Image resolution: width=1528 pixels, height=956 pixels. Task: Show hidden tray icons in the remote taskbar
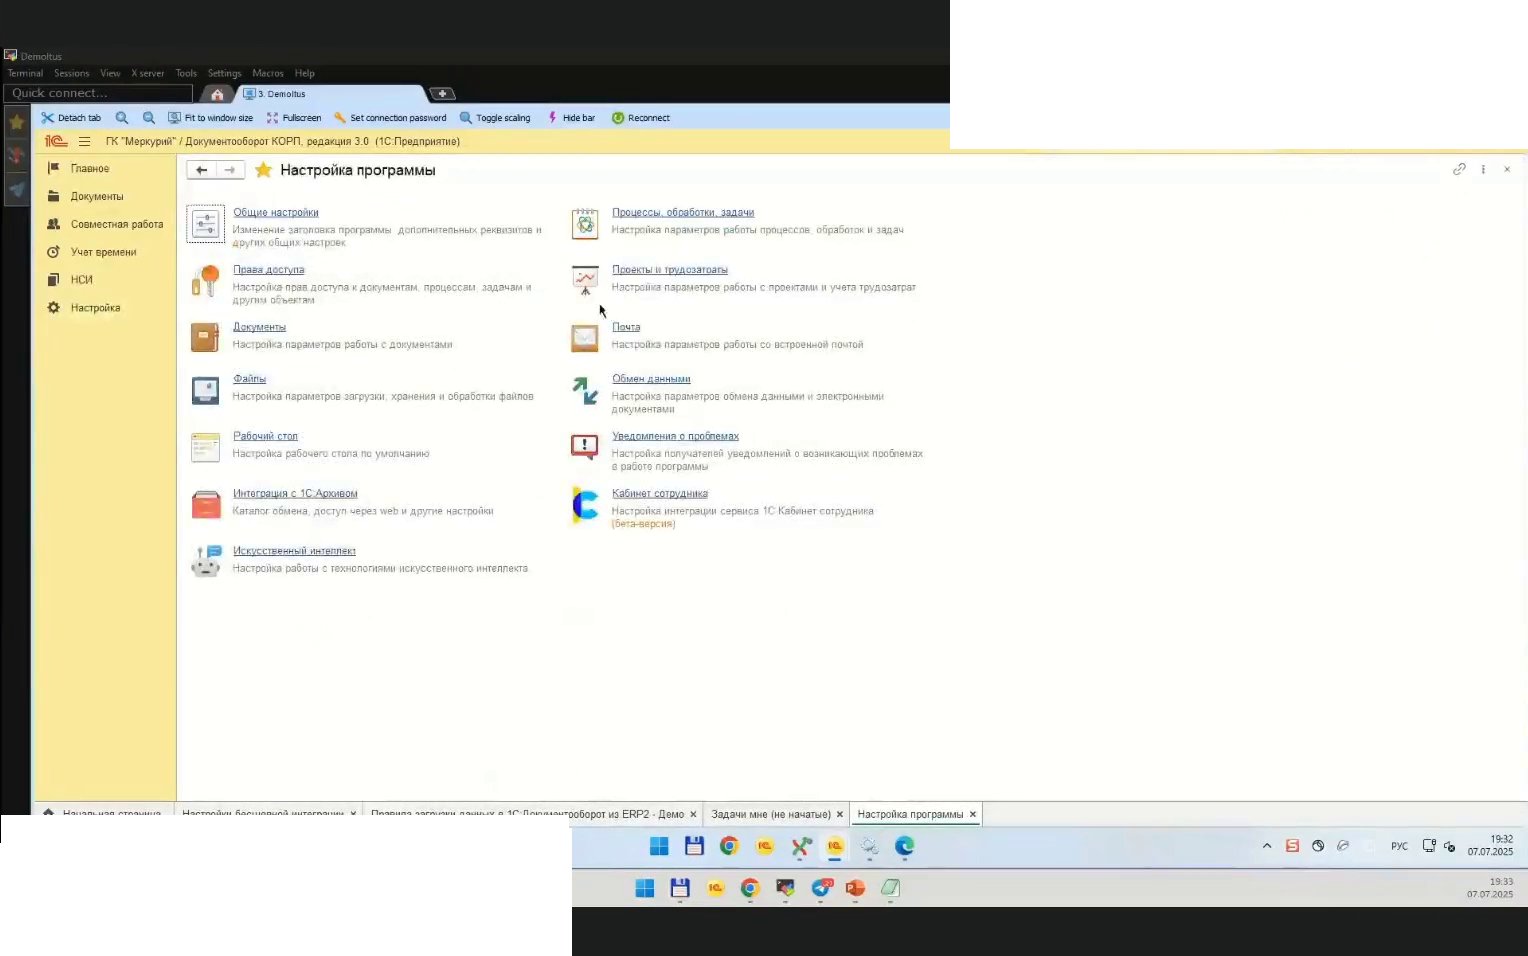coord(1267,846)
